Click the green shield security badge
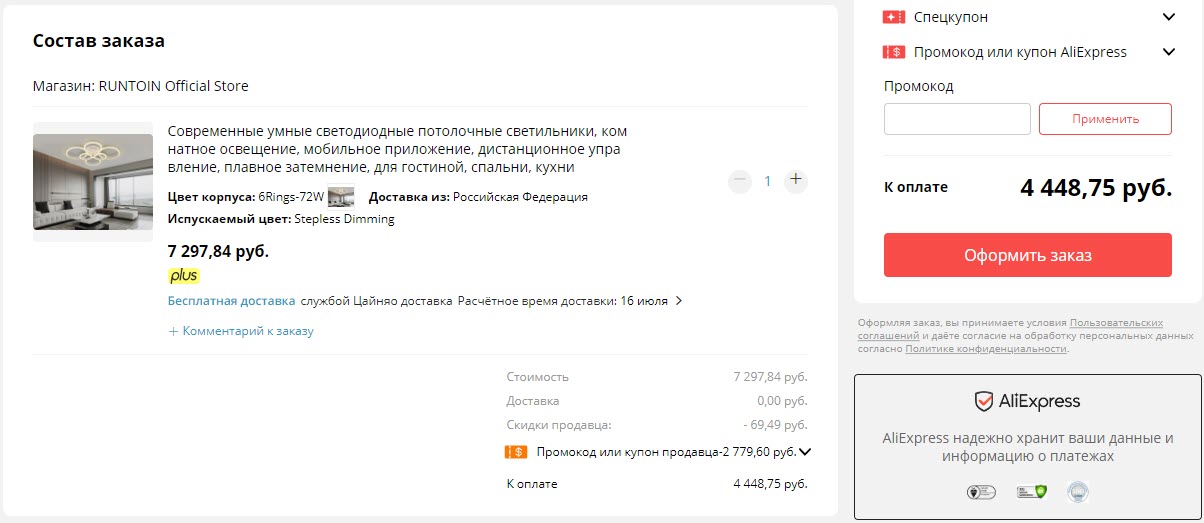 click(1030, 491)
